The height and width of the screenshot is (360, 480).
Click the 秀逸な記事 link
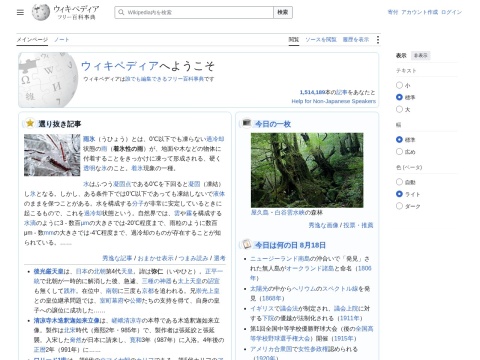(117, 258)
